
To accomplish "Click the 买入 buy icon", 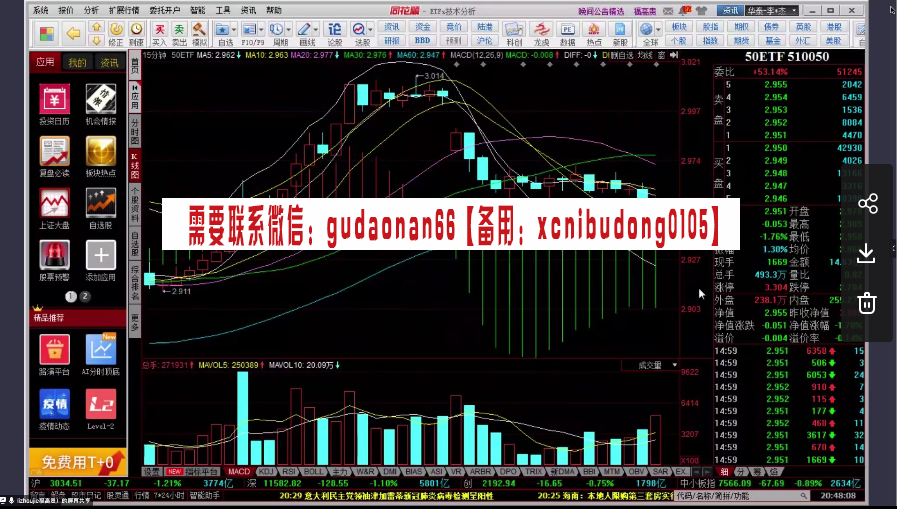I will tap(160, 34).
